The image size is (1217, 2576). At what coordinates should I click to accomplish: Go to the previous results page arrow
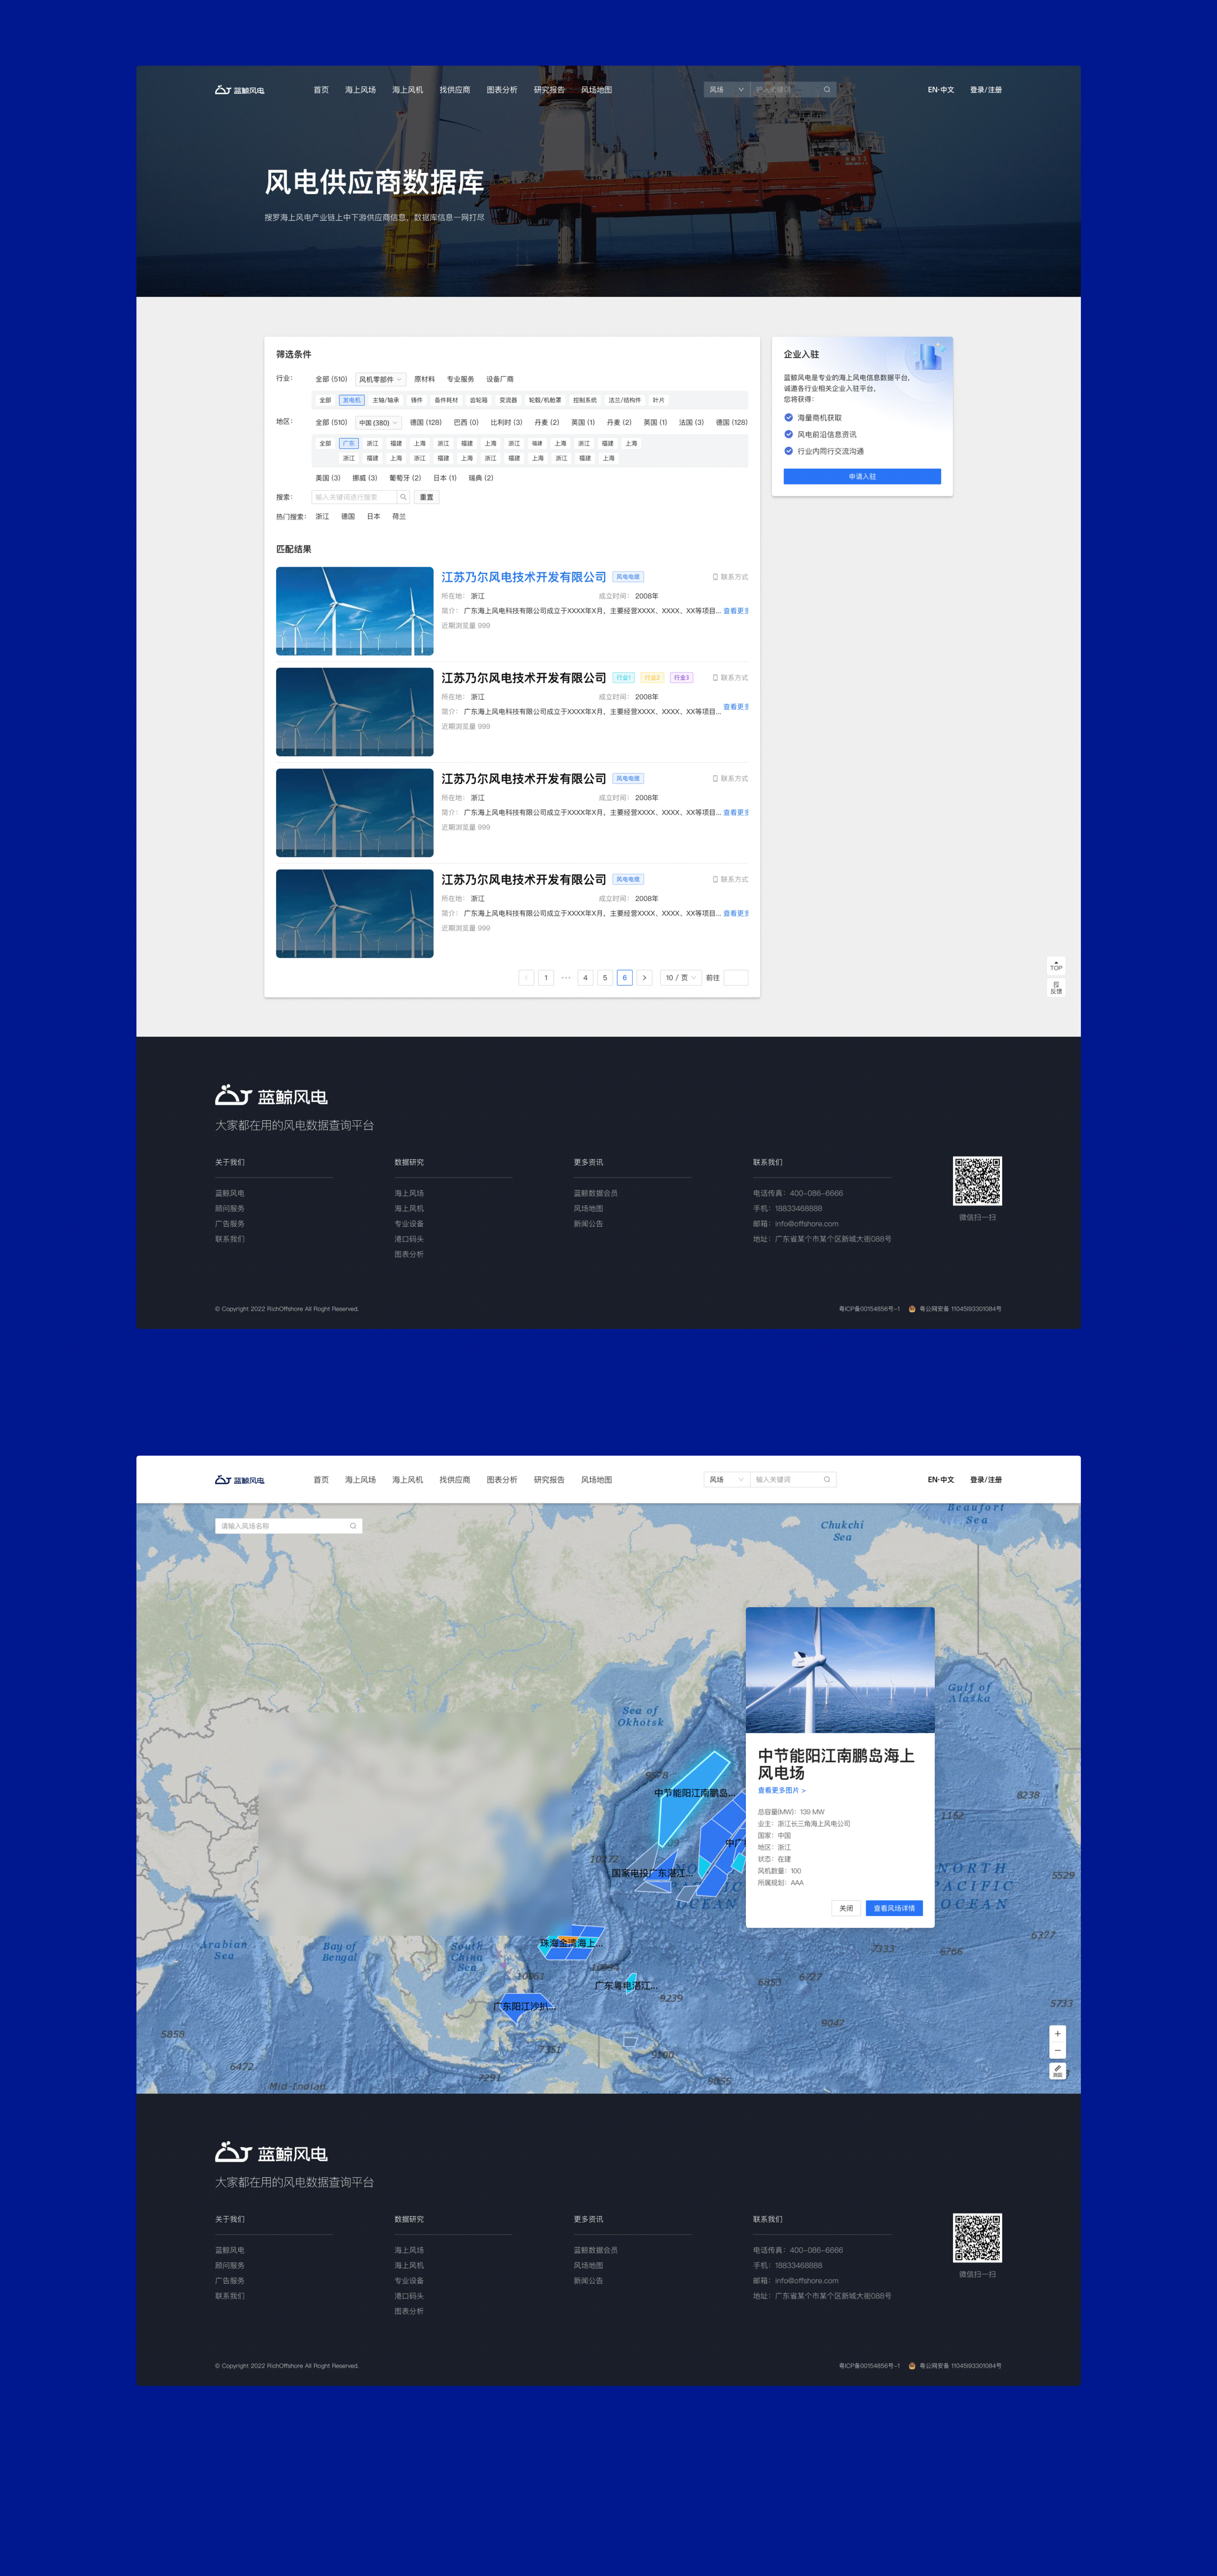pyautogui.click(x=526, y=978)
